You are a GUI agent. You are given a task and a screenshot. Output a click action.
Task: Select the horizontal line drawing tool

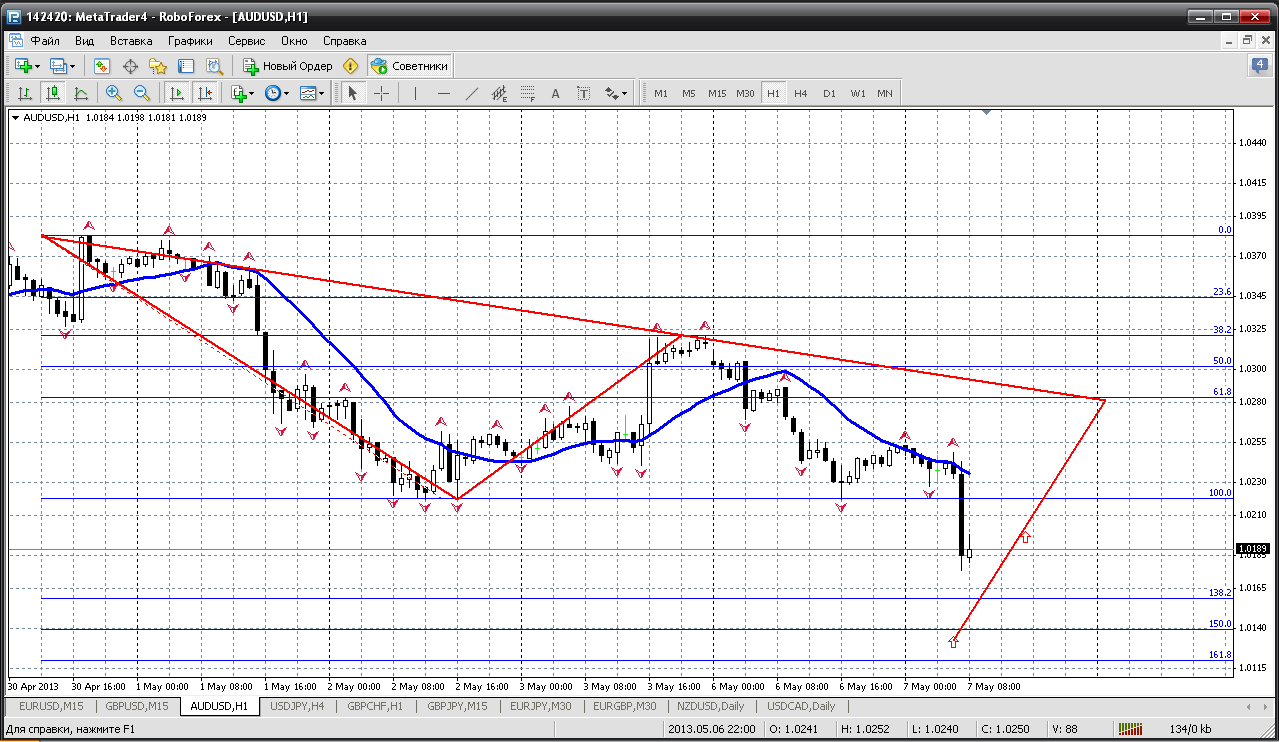click(444, 93)
